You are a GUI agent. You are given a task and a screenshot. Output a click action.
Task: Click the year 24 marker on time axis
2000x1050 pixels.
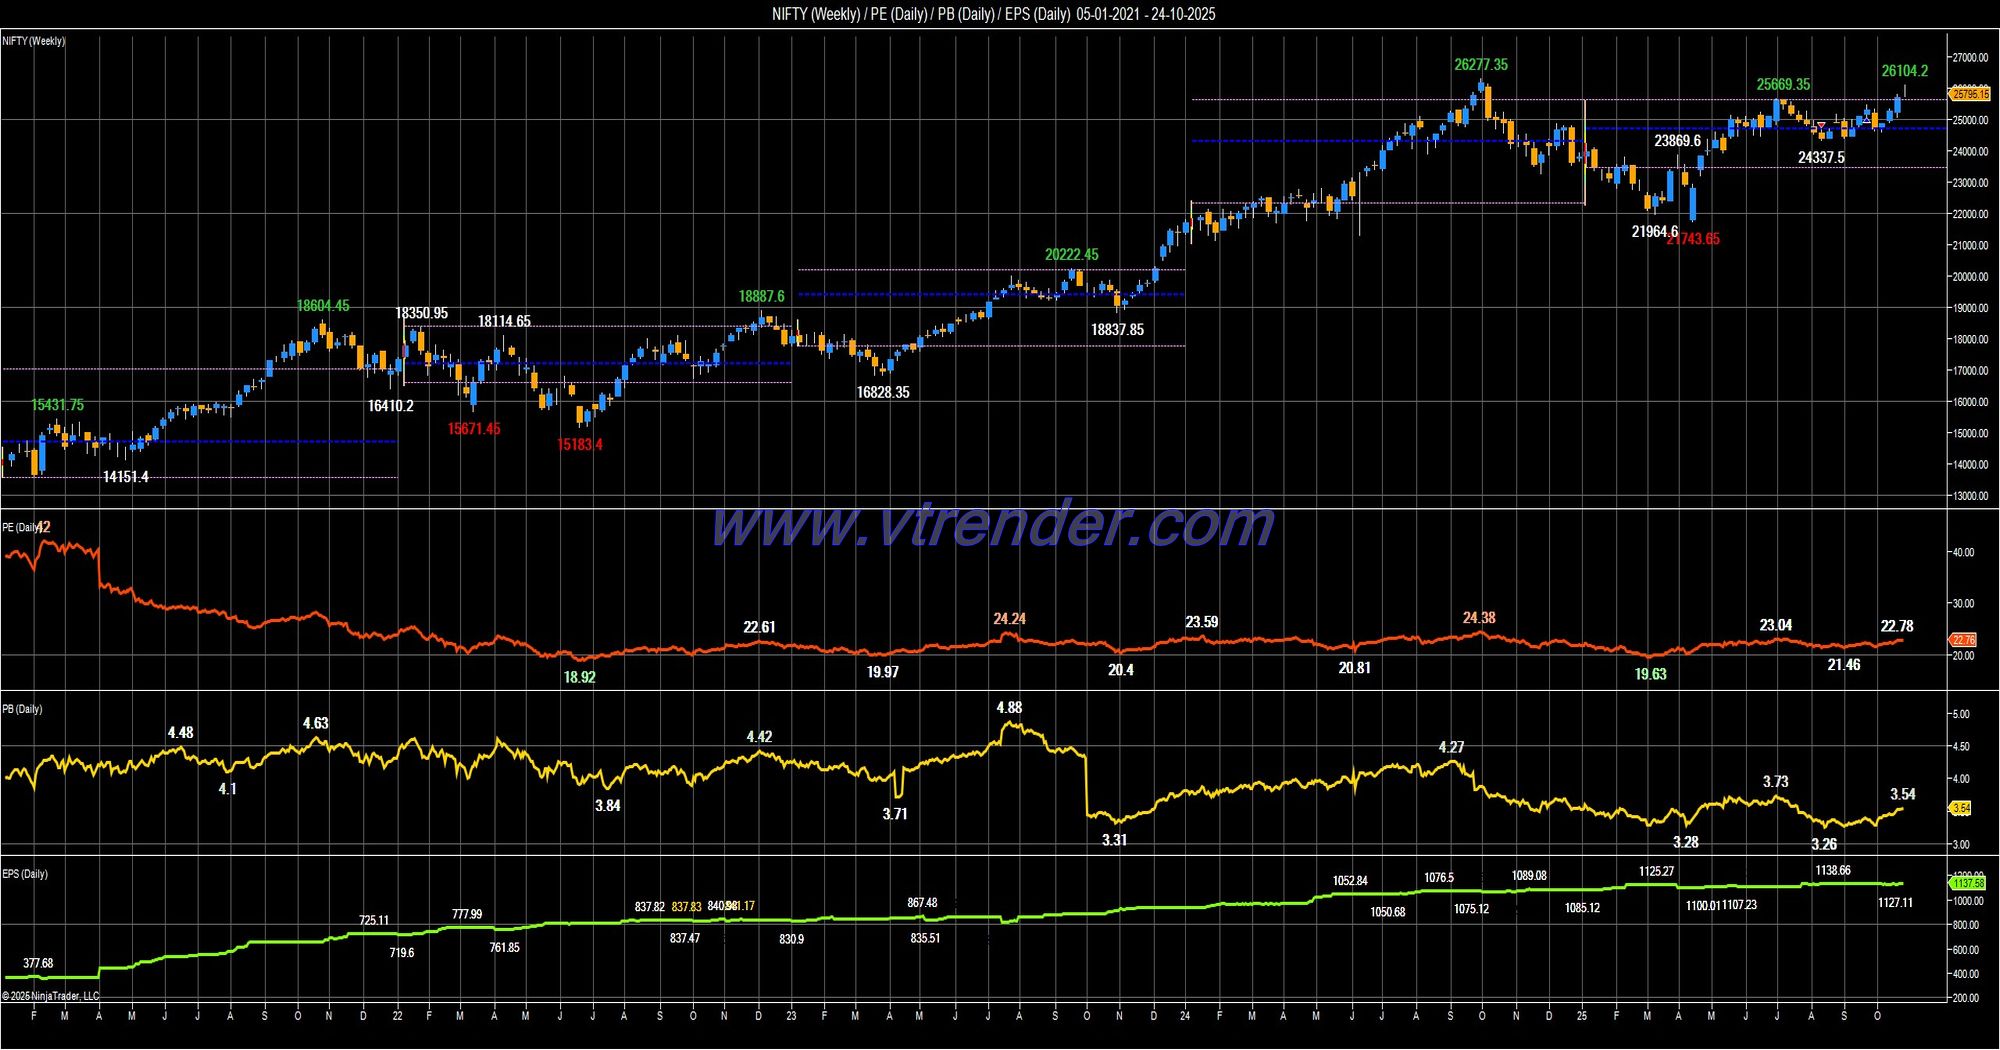coord(1184,1016)
